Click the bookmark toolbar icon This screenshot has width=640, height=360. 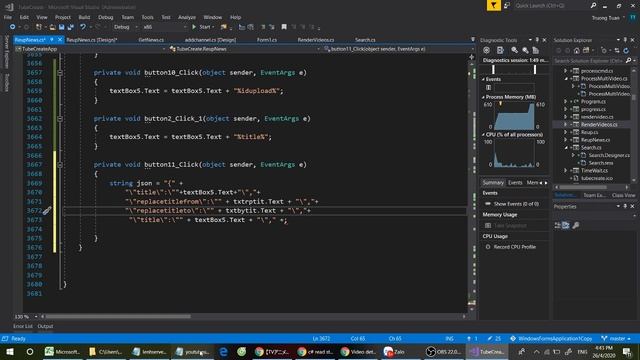pos(284,27)
